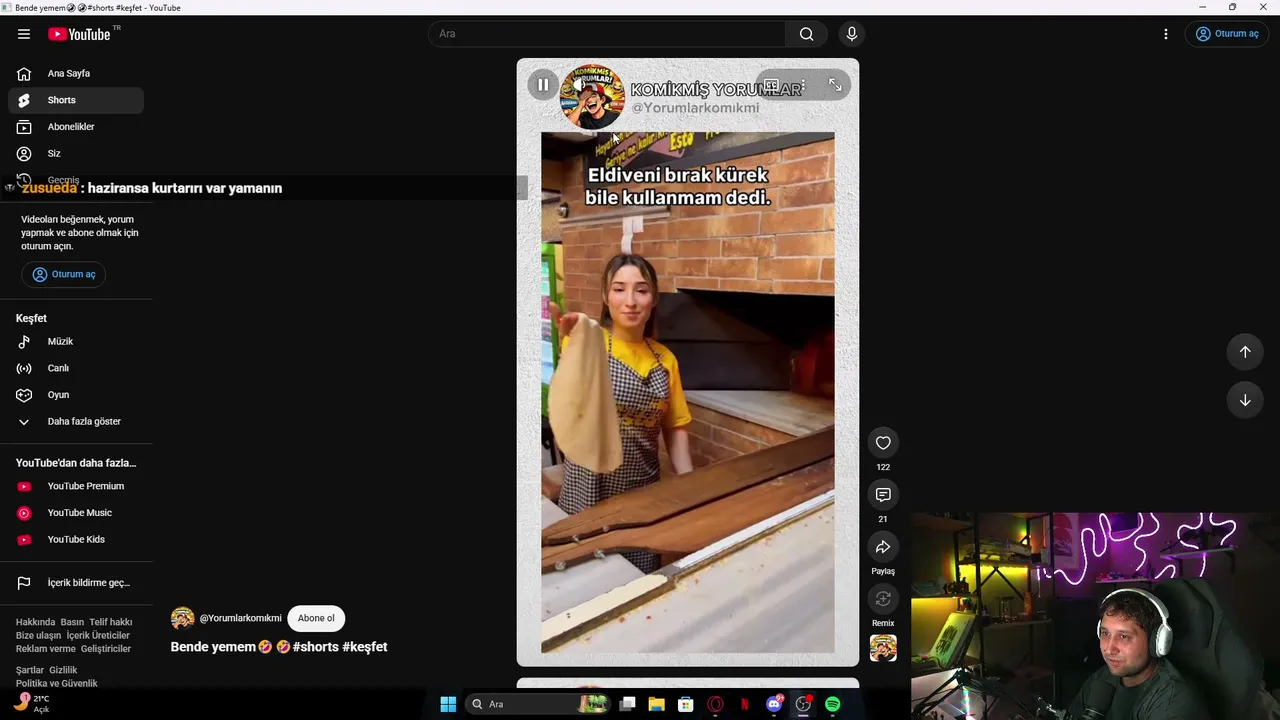Open the İçerik Üreticiler footer link

pos(98,635)
